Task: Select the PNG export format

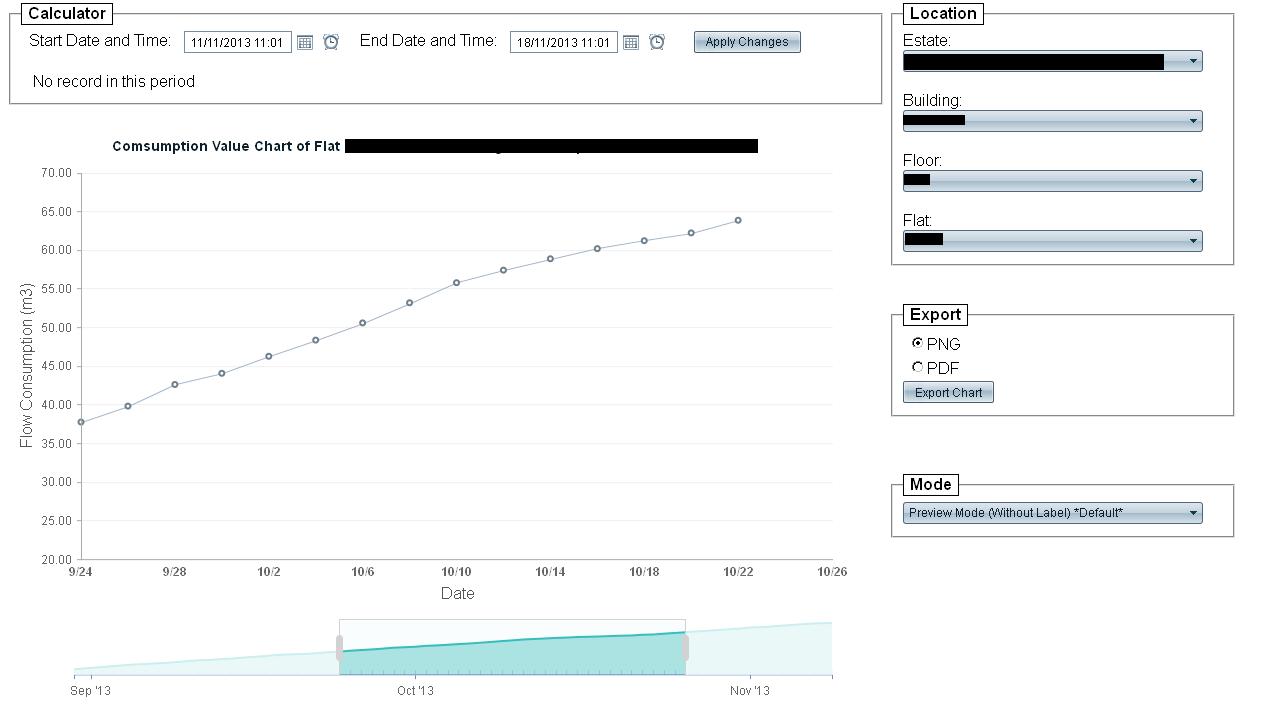Action: click(x=918, y=343)
